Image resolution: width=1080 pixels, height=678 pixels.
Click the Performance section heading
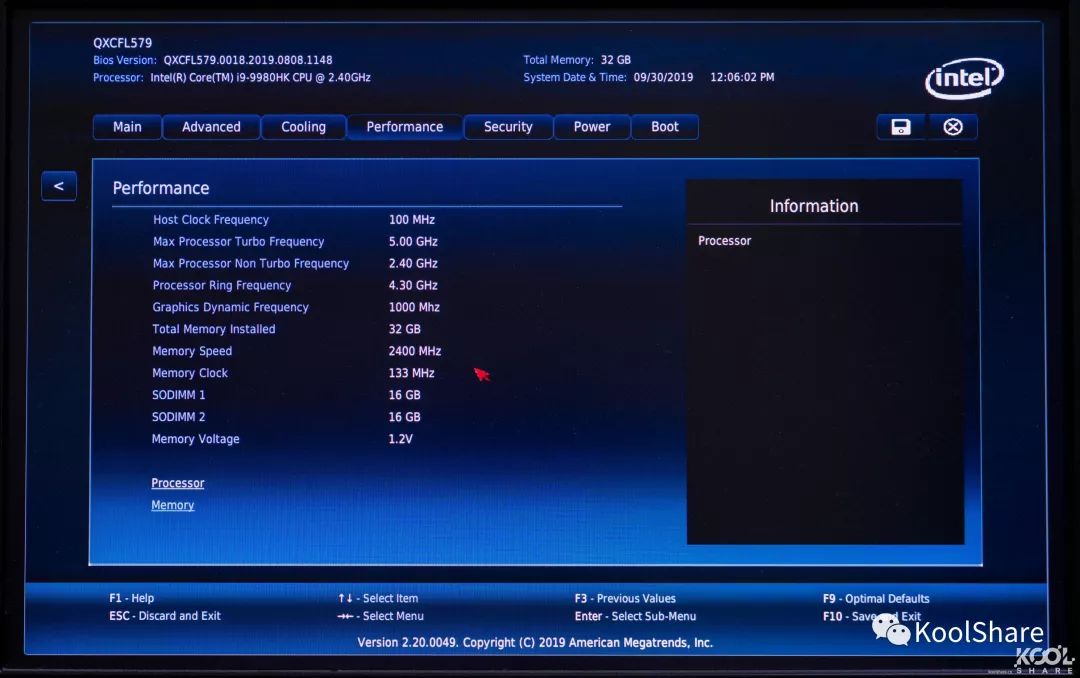coord(161,188)
